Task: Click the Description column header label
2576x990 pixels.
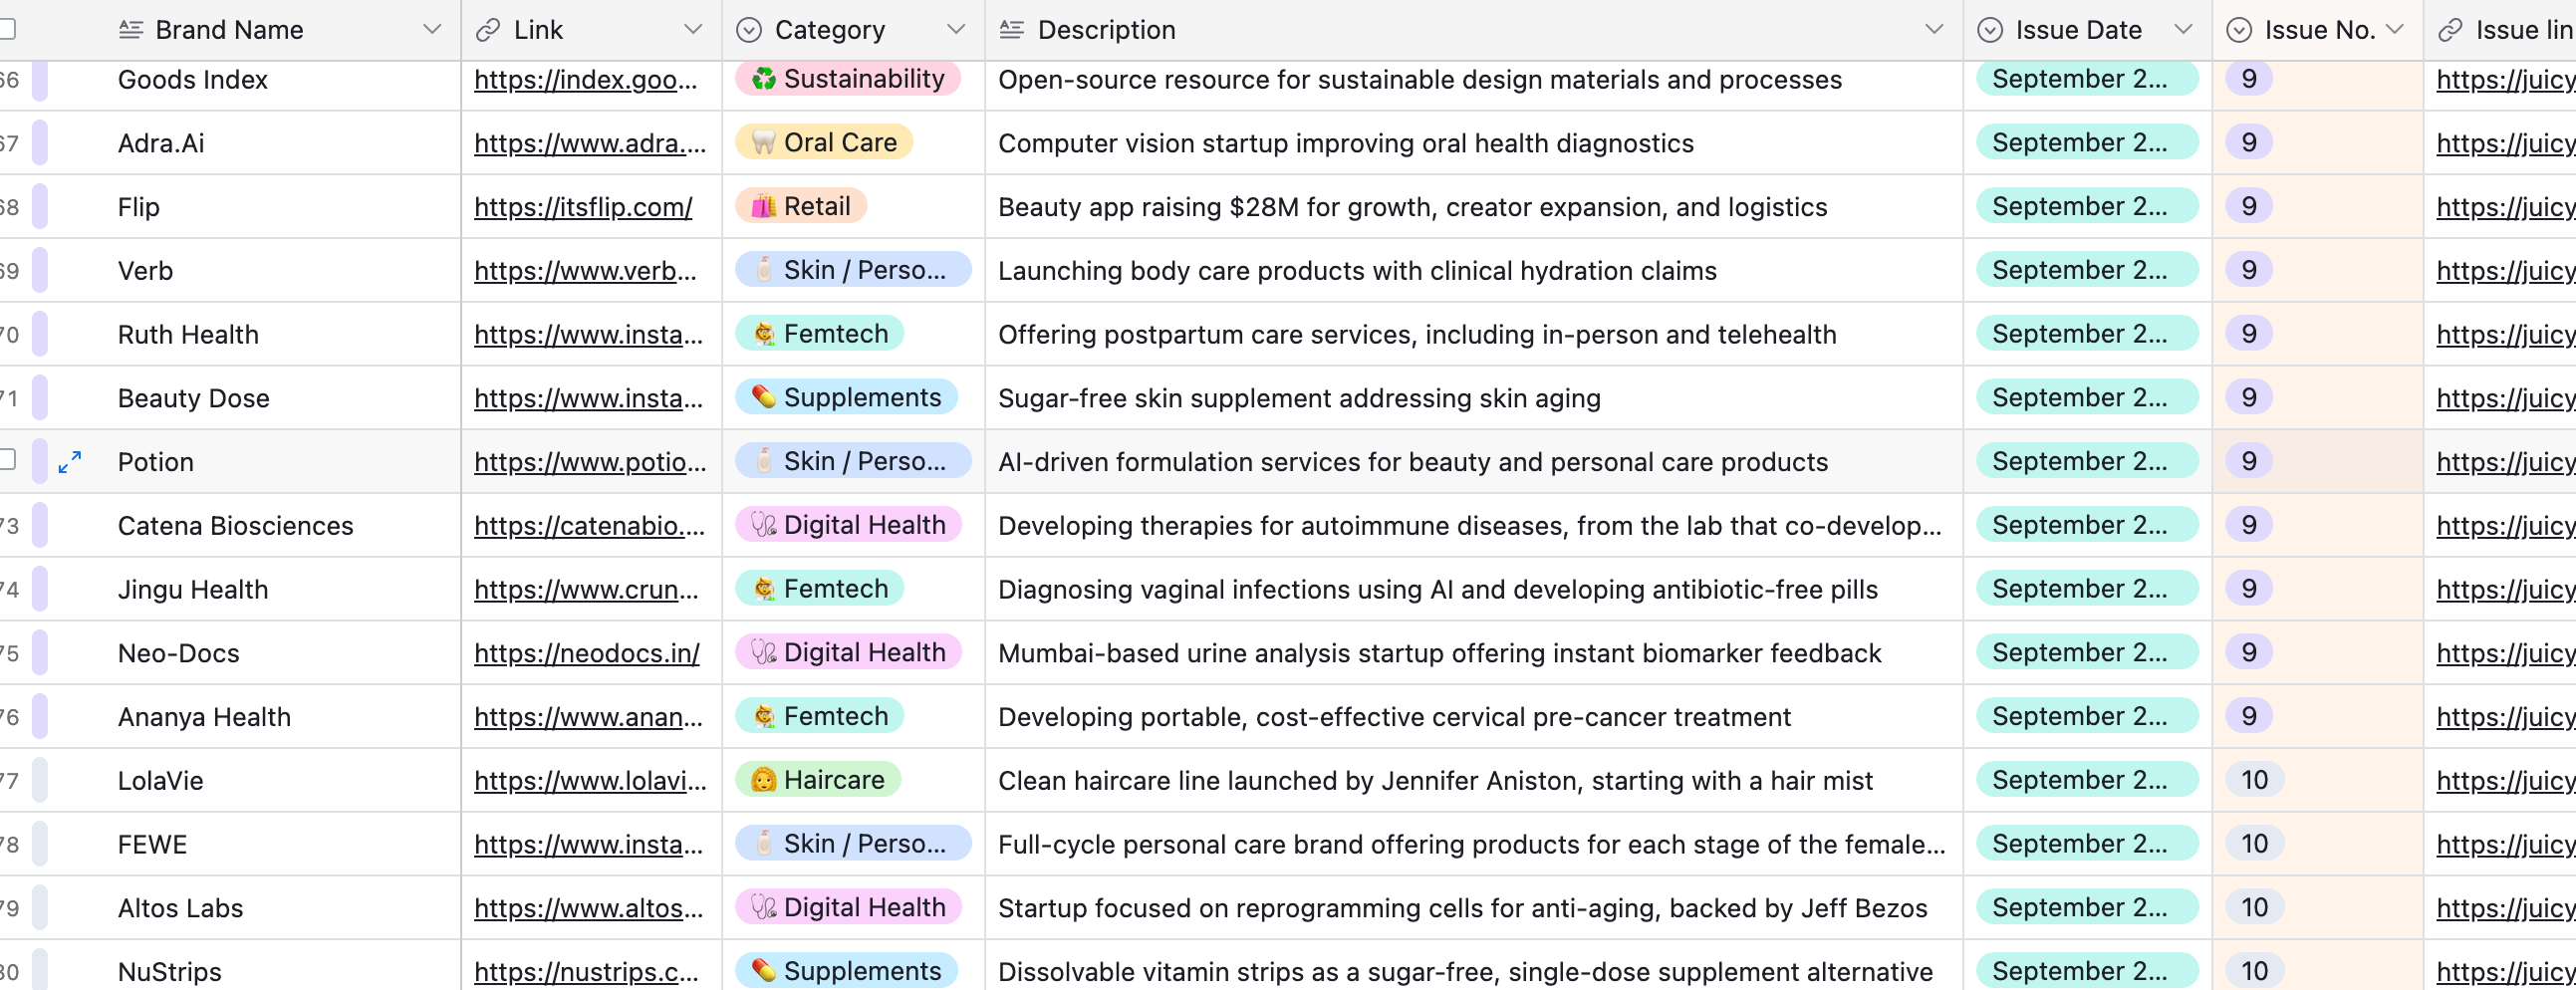Action: pyautogui.click(x=1106, y=30)
